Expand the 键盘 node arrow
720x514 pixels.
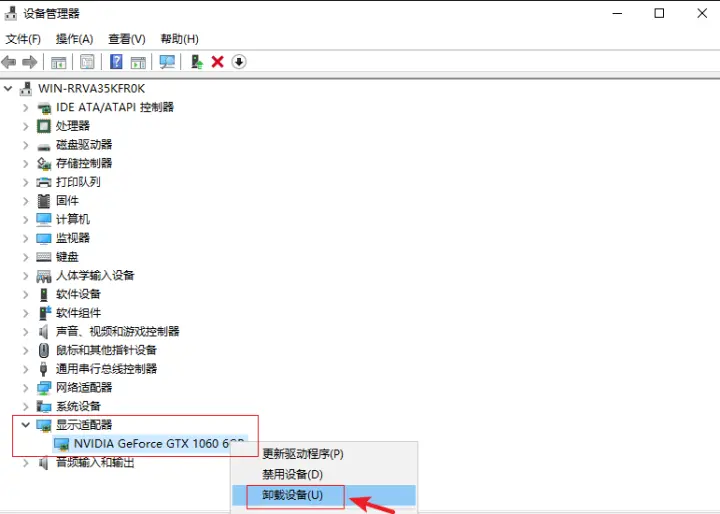(26, 257)
